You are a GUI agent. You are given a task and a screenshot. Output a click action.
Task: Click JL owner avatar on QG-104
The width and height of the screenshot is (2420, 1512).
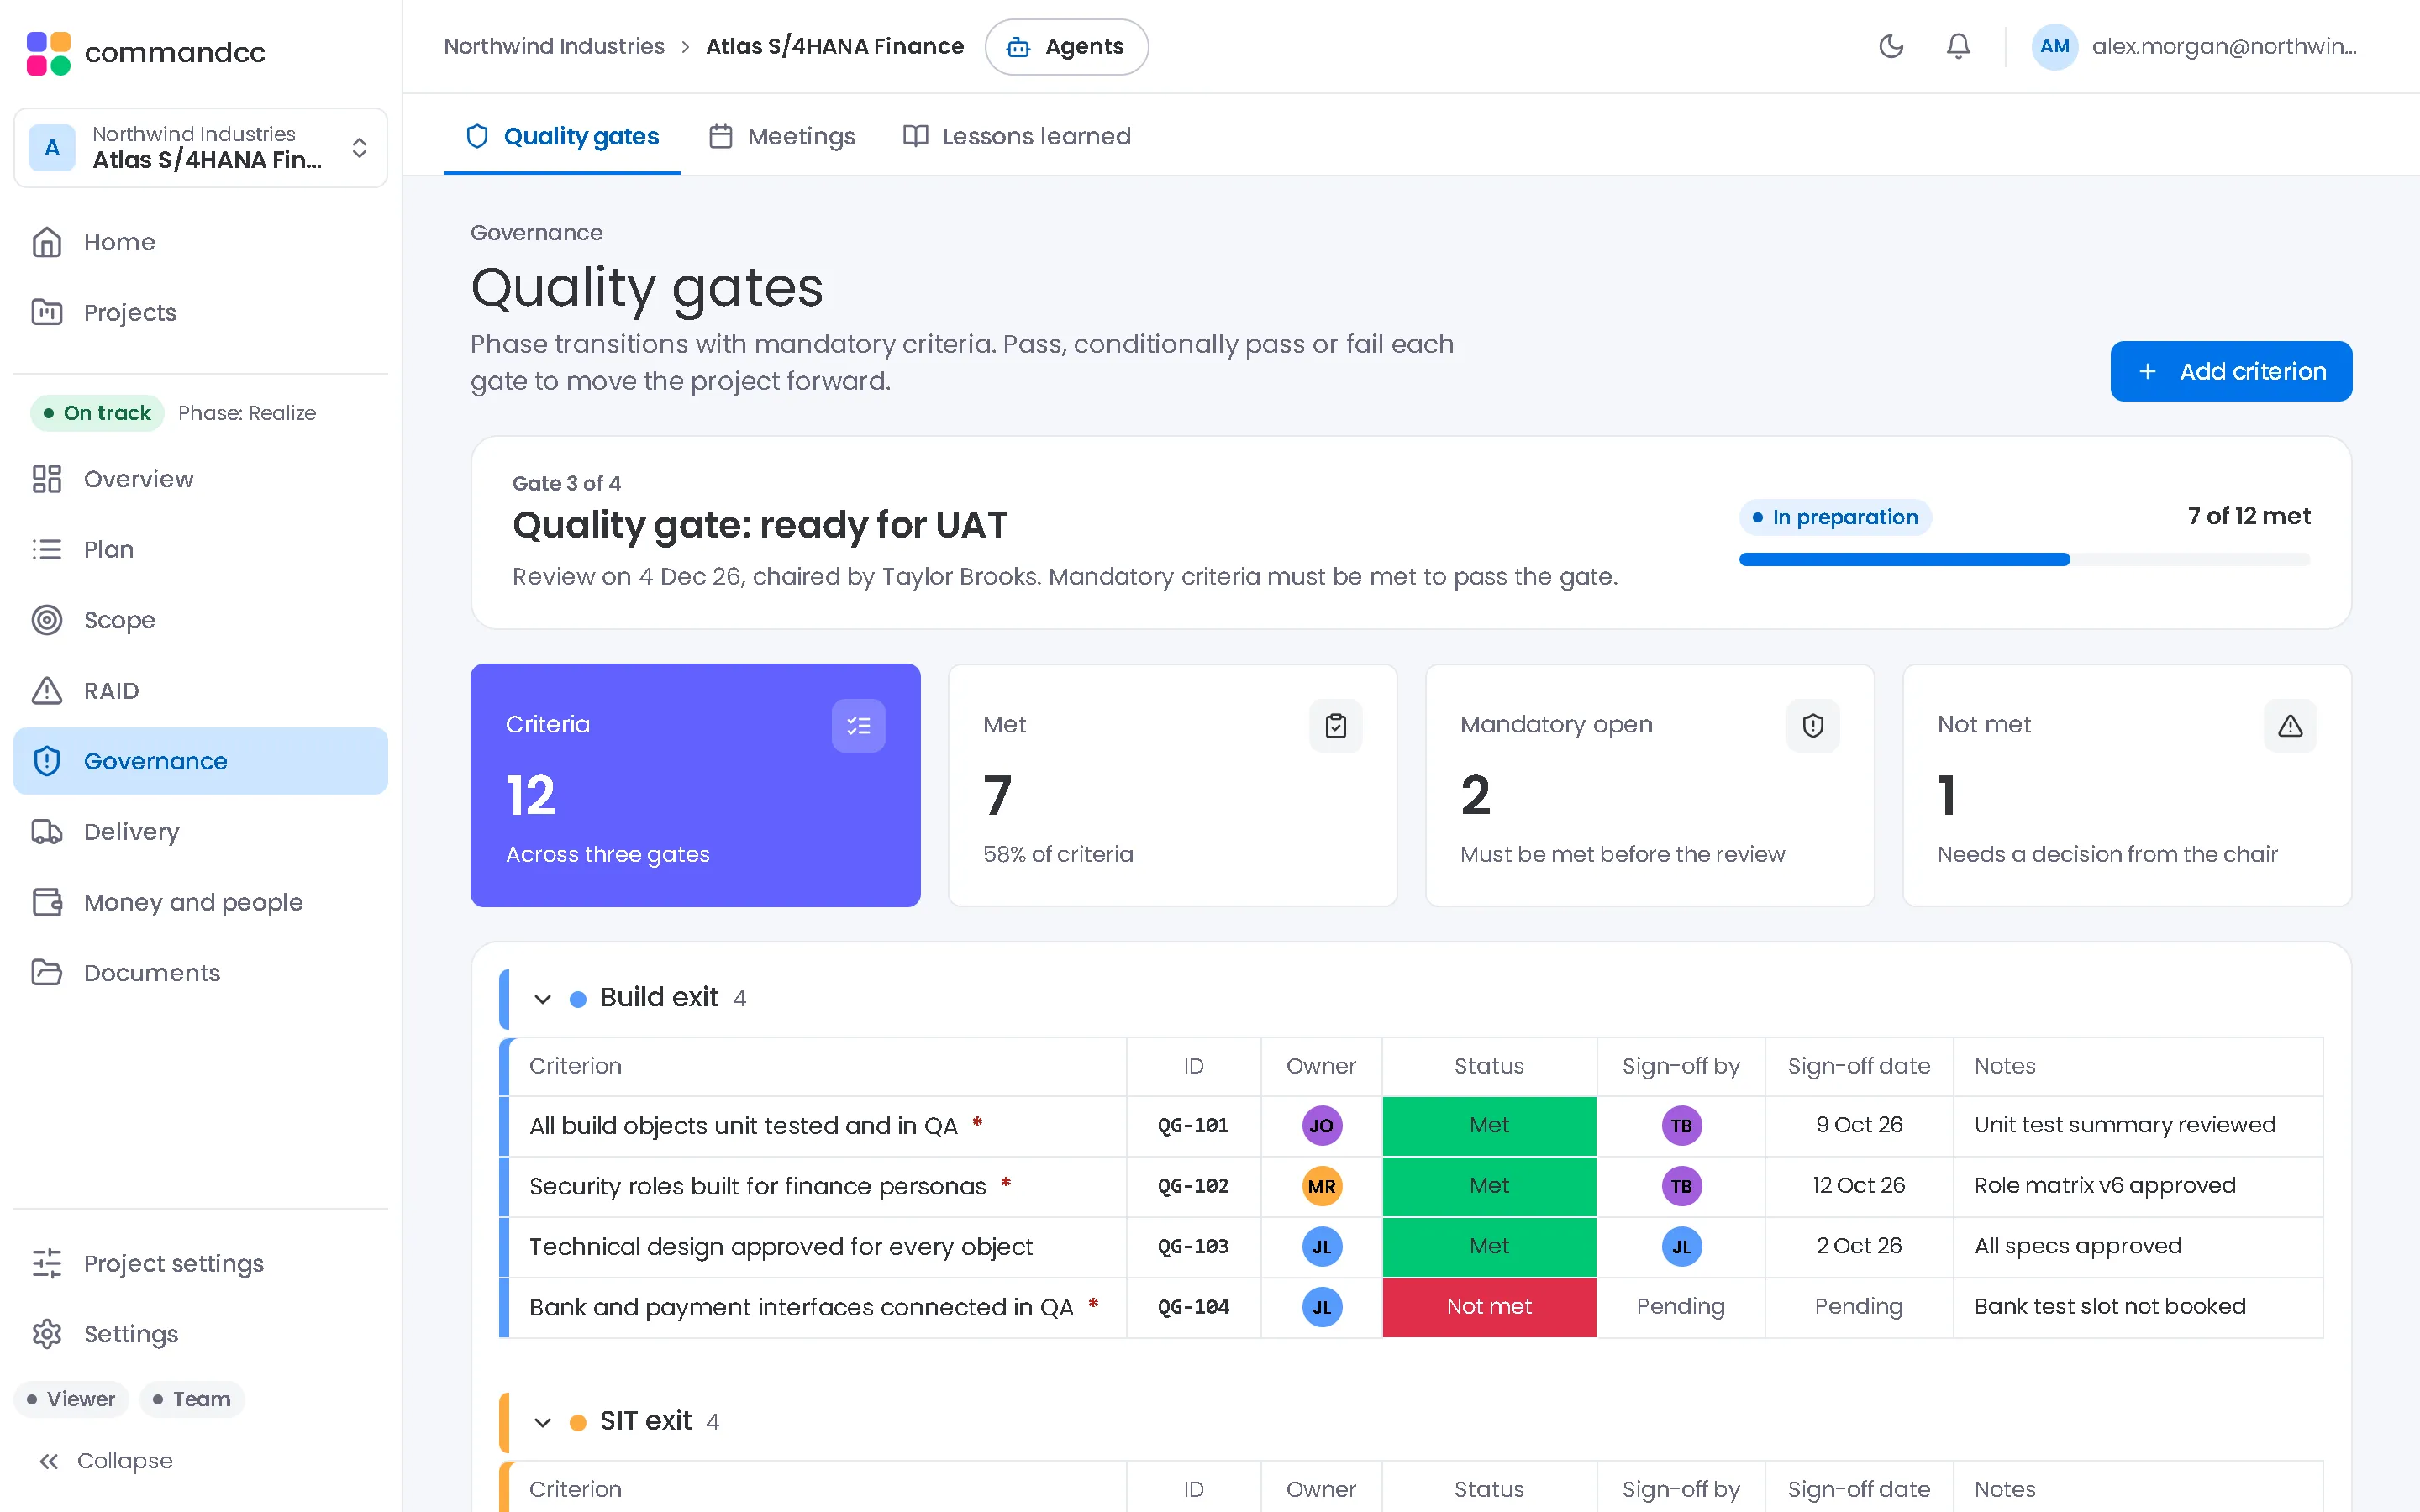tap(1322, 1307)
